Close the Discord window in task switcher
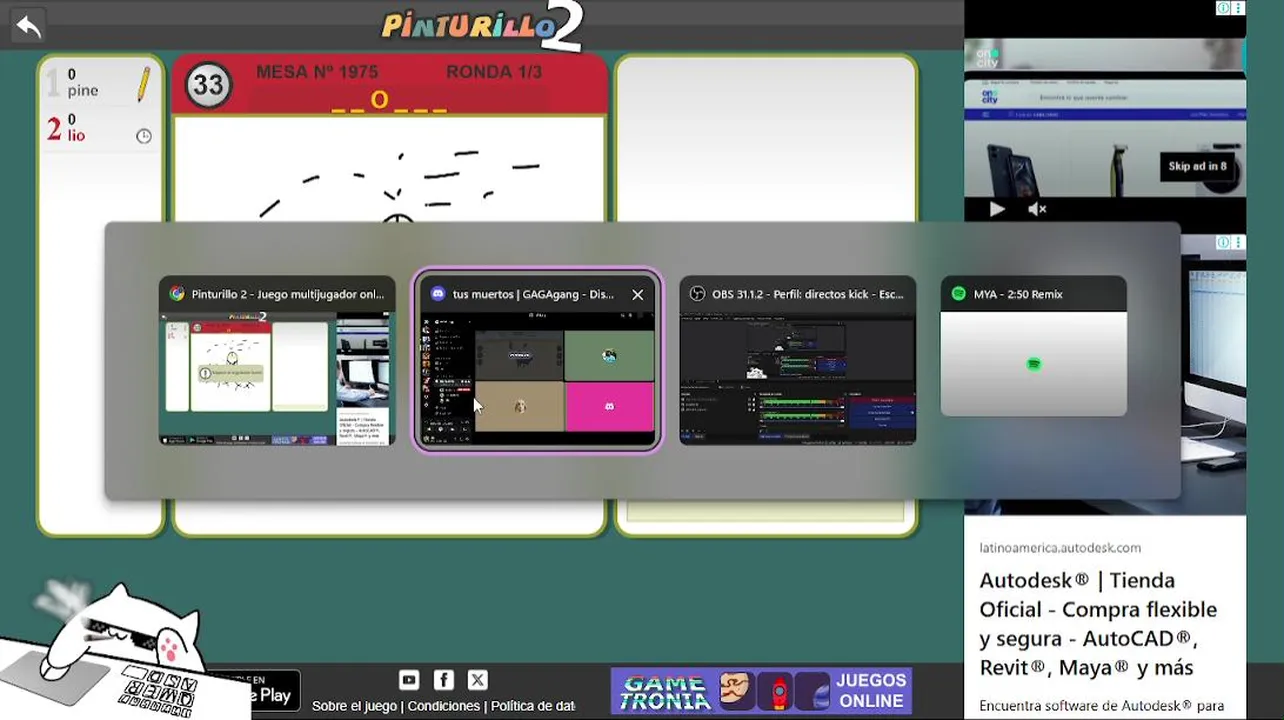 pos(637,294)
